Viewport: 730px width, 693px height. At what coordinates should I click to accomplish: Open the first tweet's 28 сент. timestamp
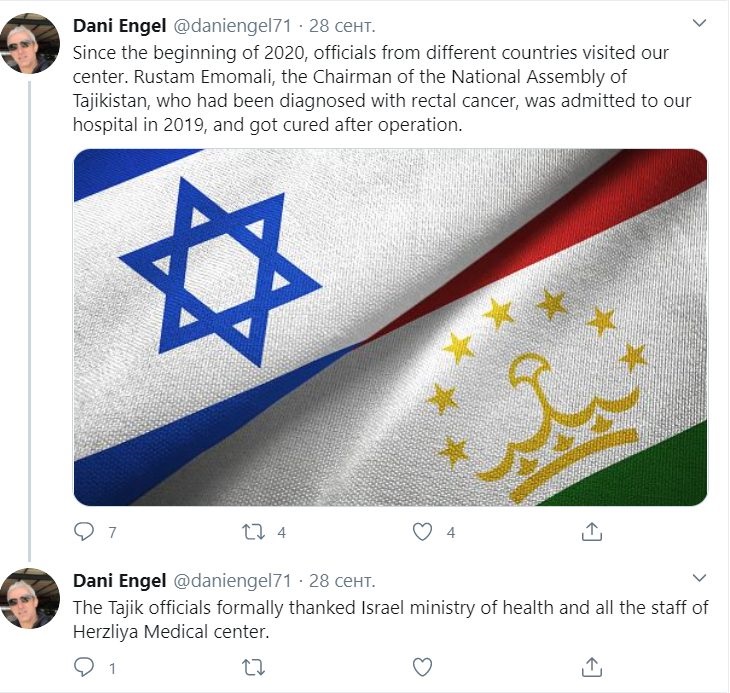[x=343, y=24]
